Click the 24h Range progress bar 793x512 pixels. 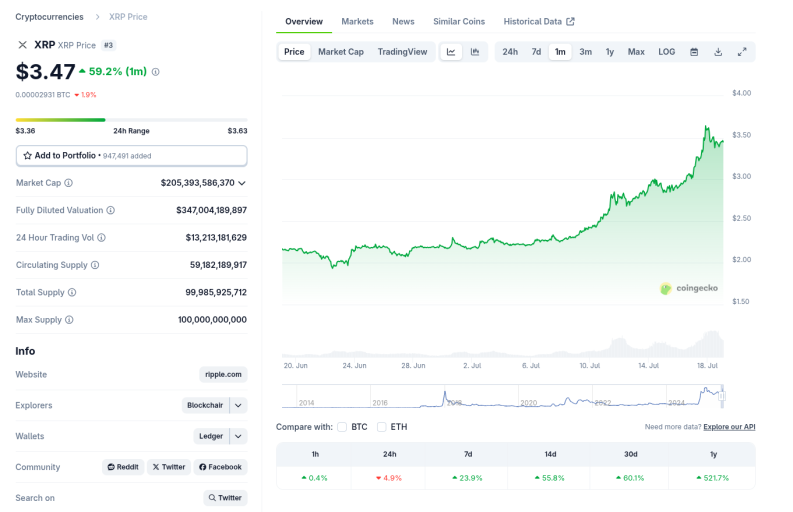pyautogui.click(x=131, y=120)
